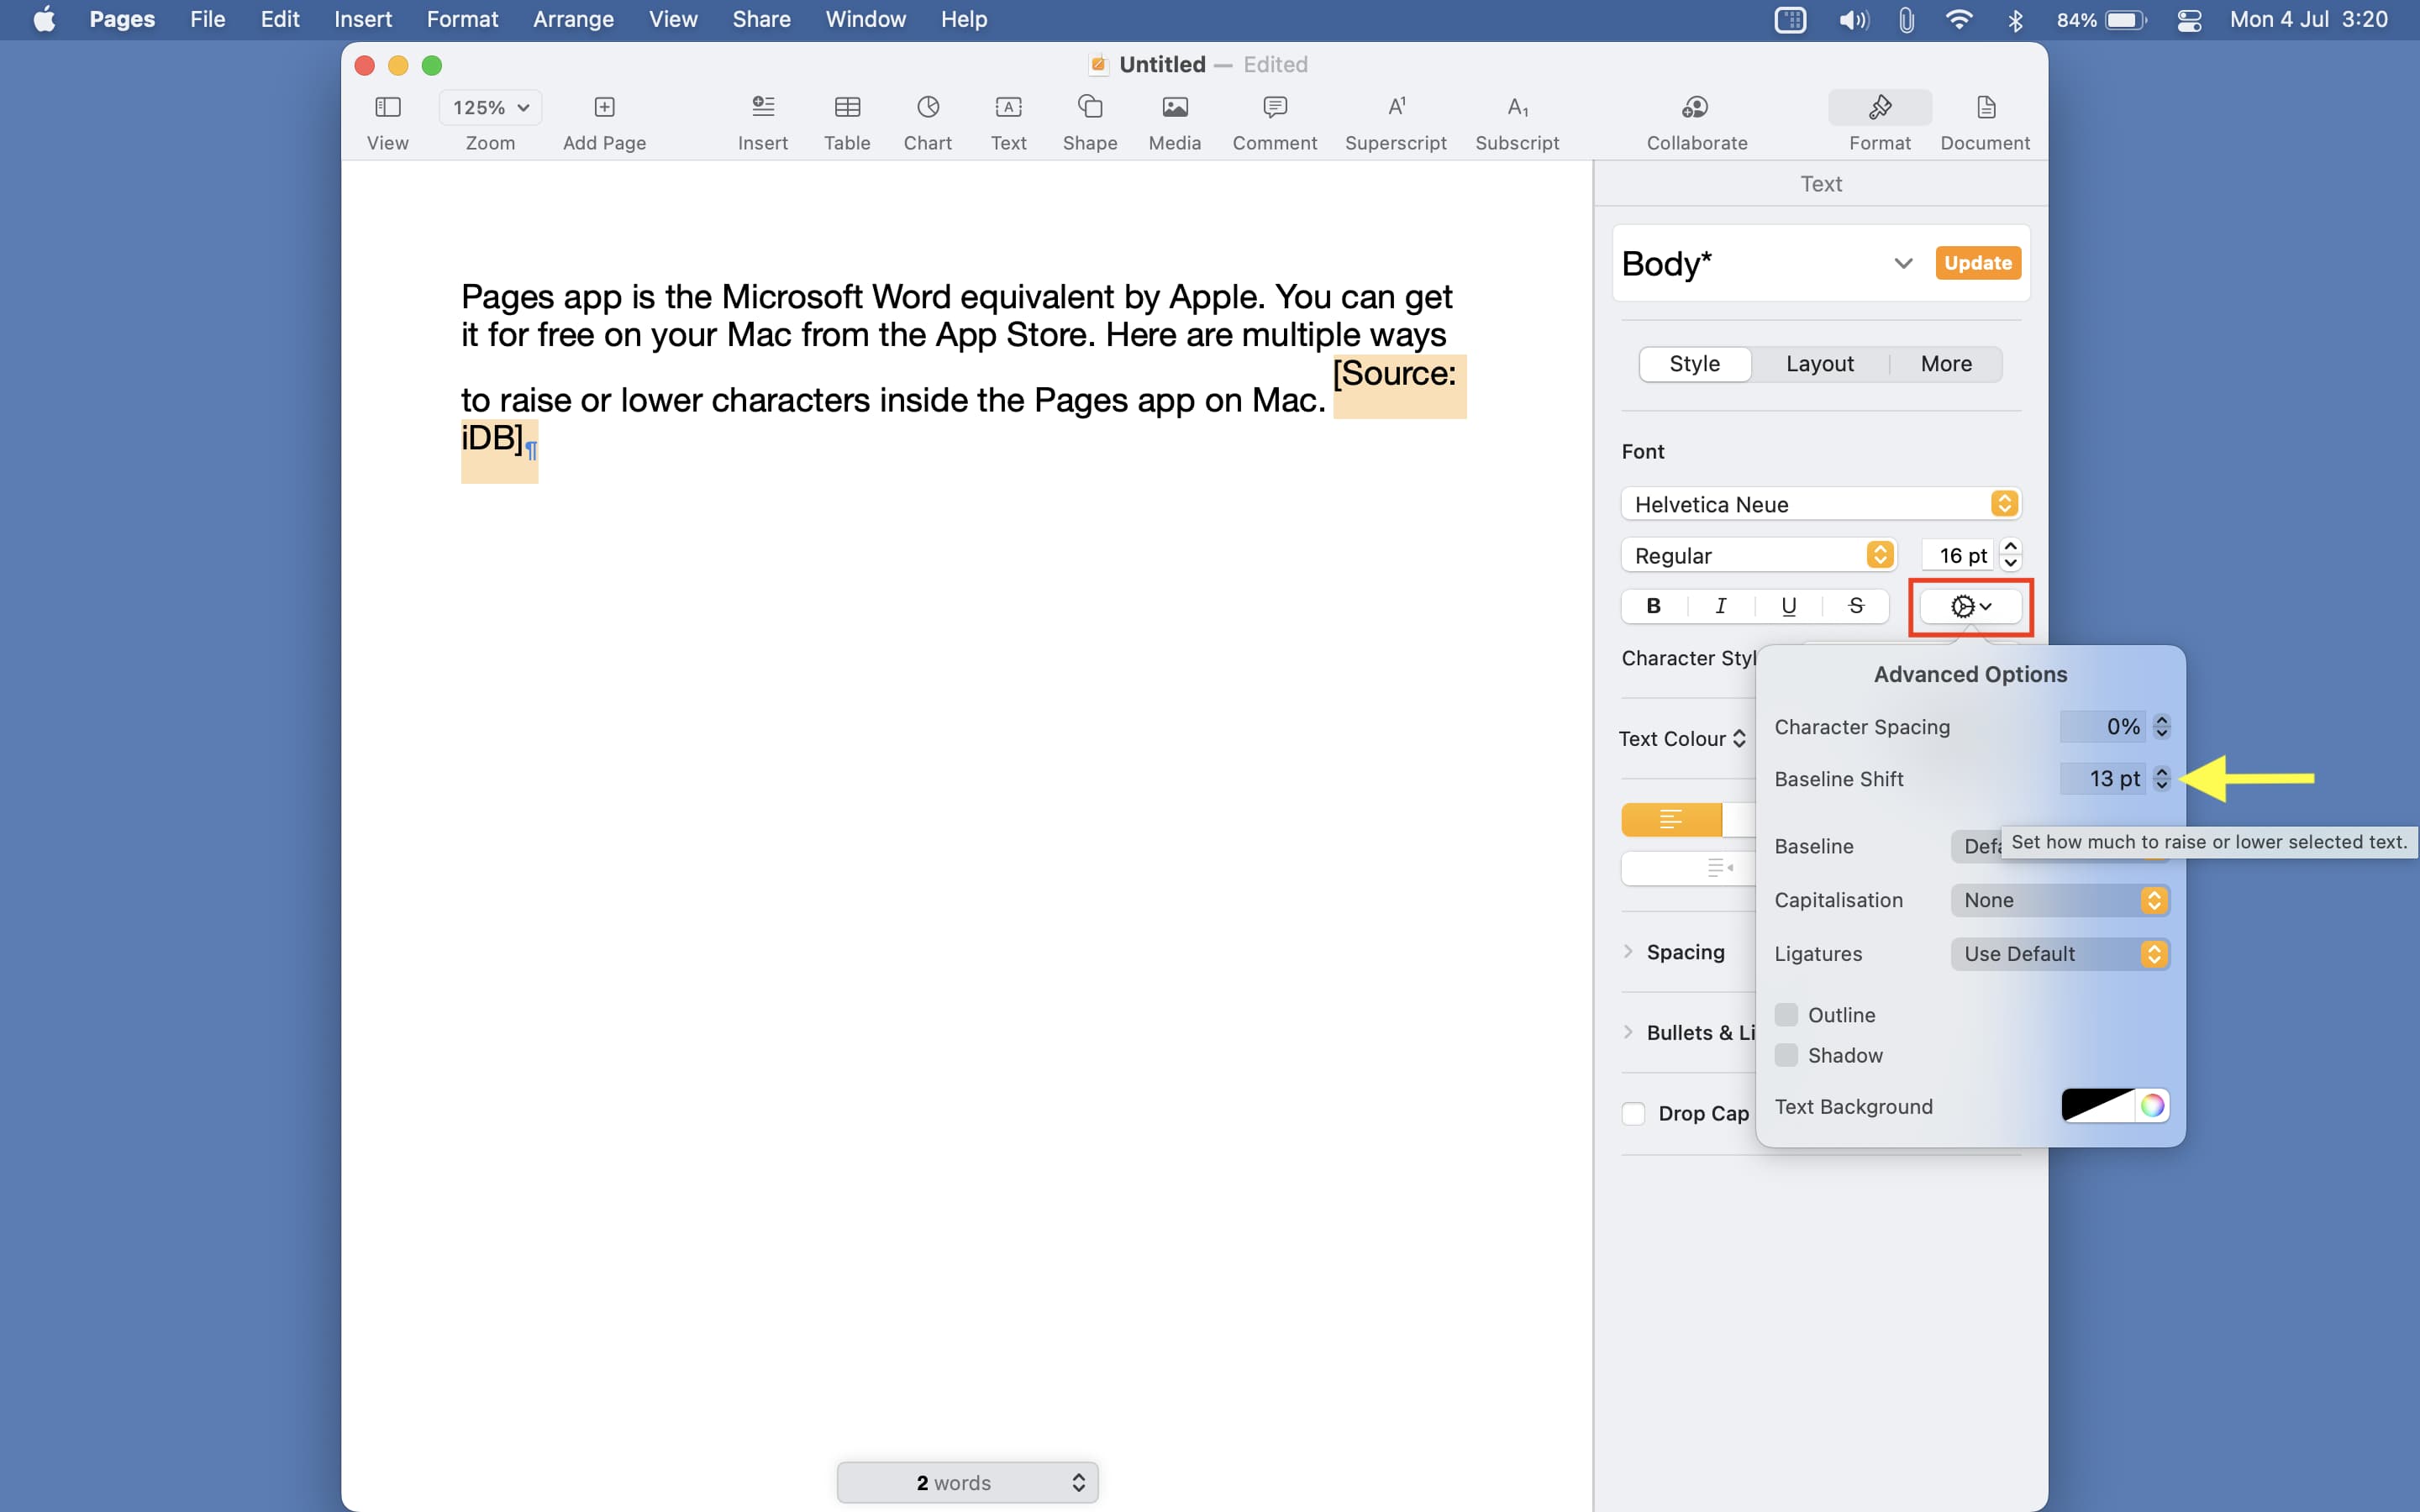Open the Arrange menu

[x=573, y=19]
